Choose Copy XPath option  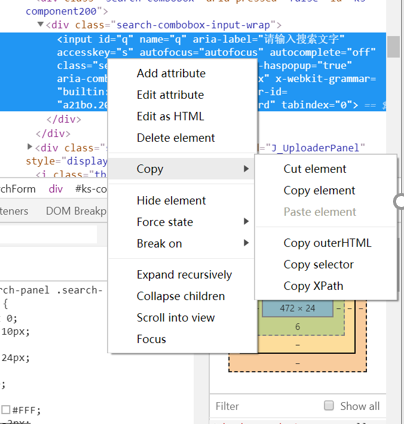326,286
